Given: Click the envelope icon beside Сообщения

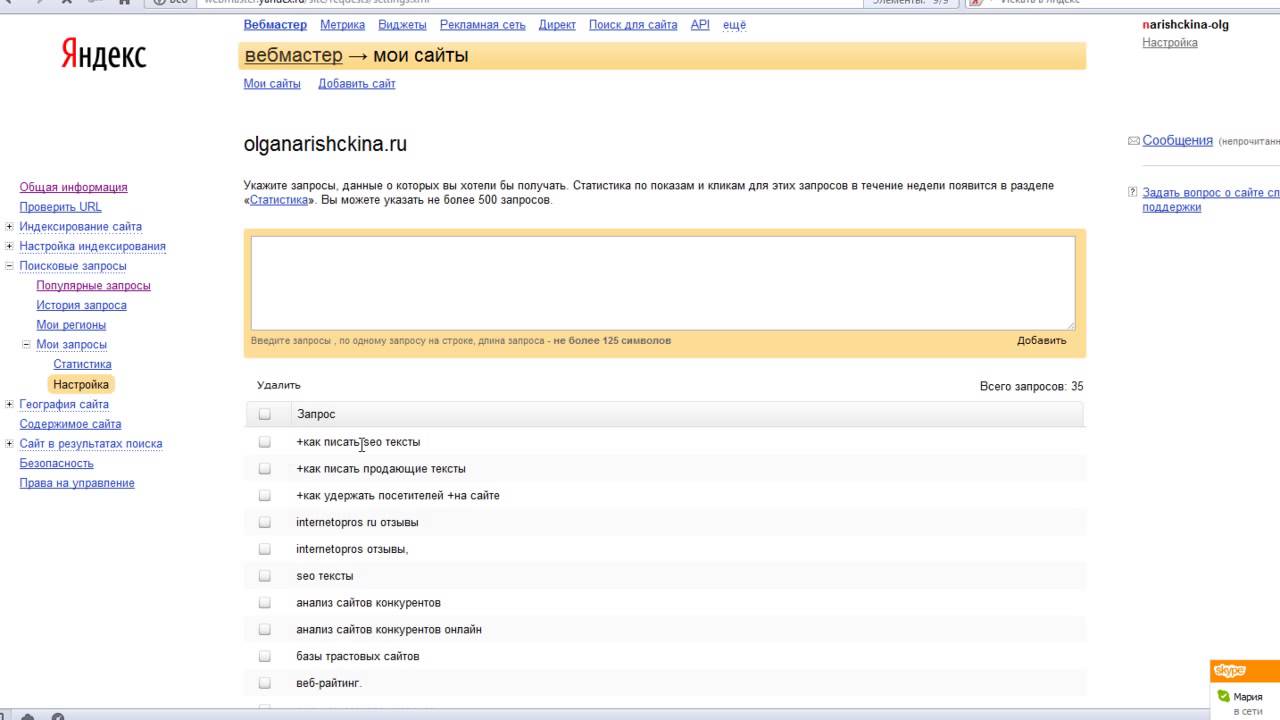Looking at the screenshot, I should pos(1133,141).
